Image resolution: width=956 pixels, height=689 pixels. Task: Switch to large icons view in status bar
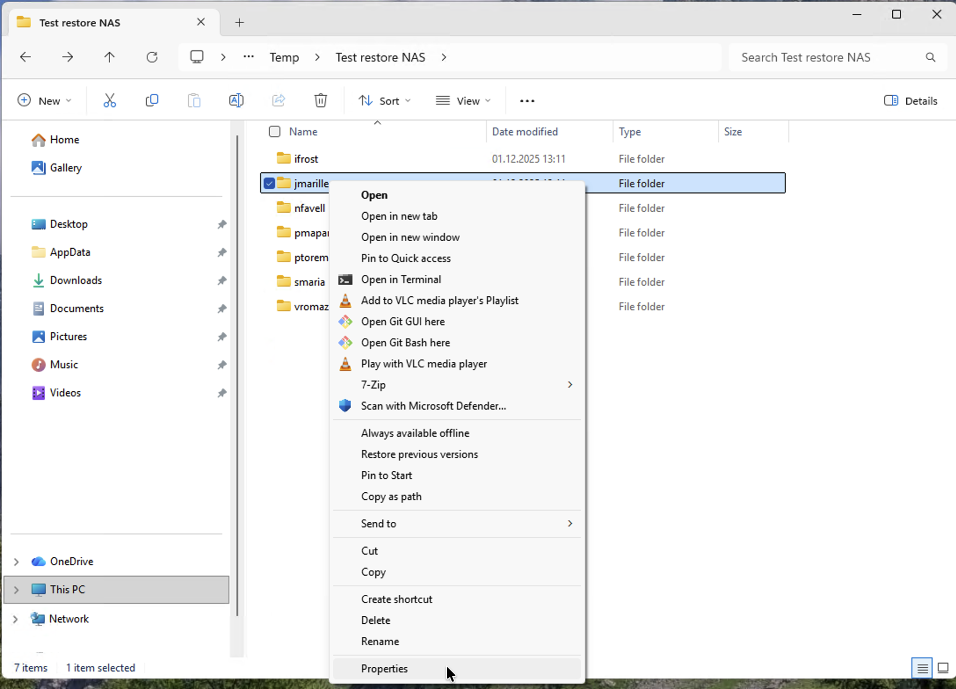[x=942, y=668]
